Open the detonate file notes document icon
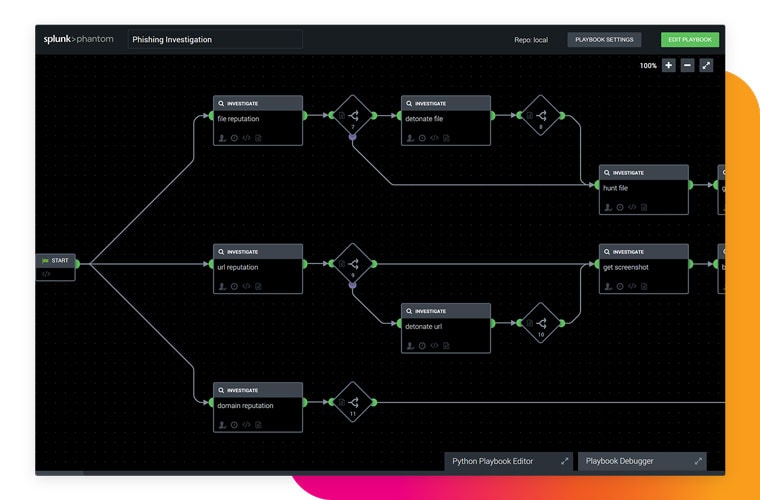 coord(446,138)
